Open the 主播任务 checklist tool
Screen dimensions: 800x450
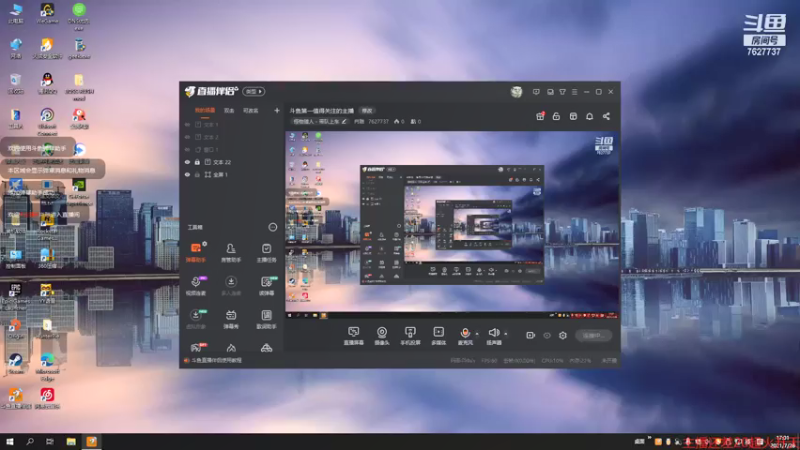pos(266,253)
